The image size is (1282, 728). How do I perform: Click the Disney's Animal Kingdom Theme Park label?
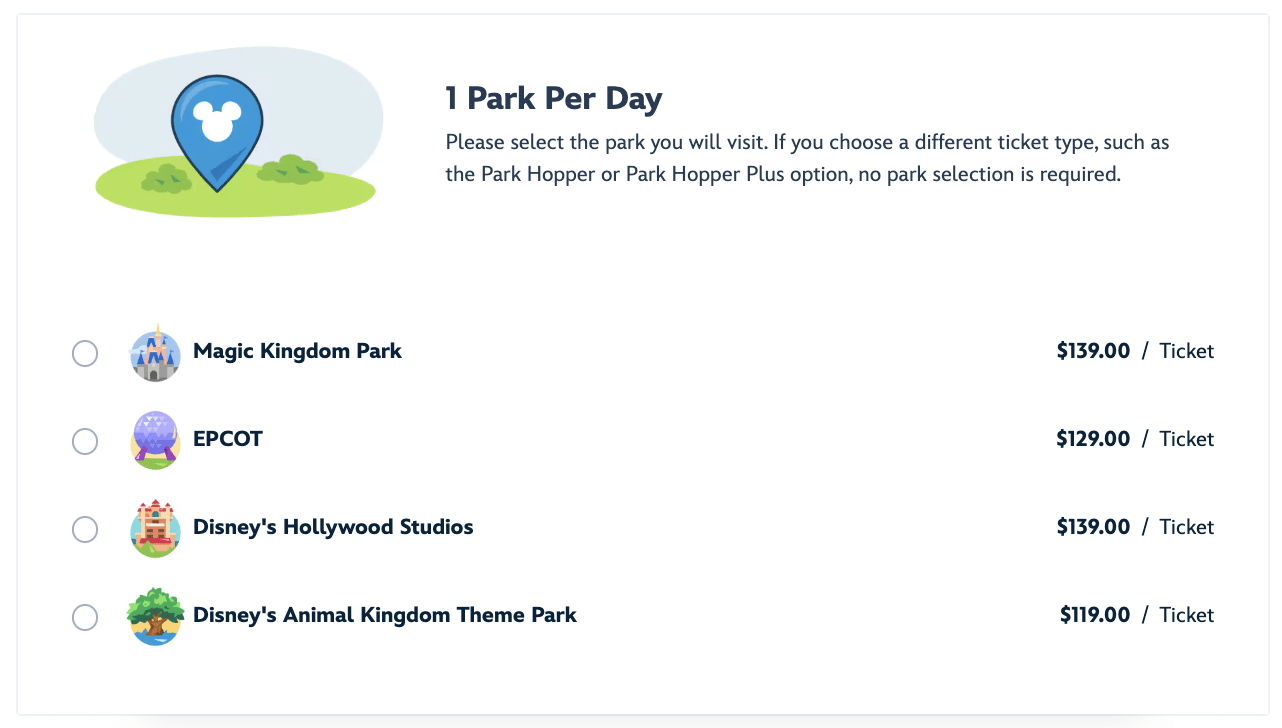pyautogui.click(x=385, y=615)
